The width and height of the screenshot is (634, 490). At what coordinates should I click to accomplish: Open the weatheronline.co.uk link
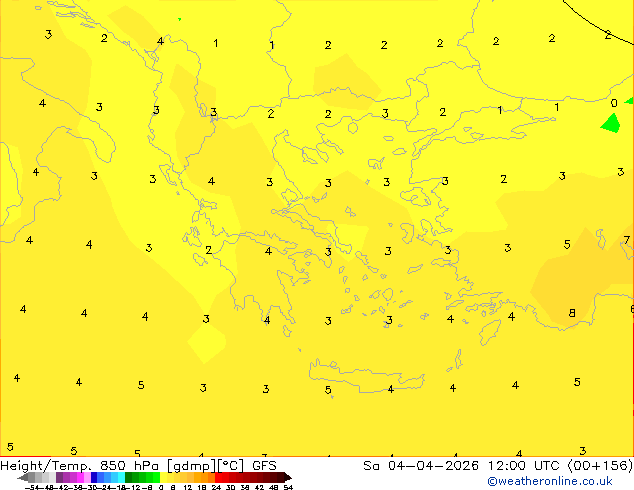tap(549, 481)
